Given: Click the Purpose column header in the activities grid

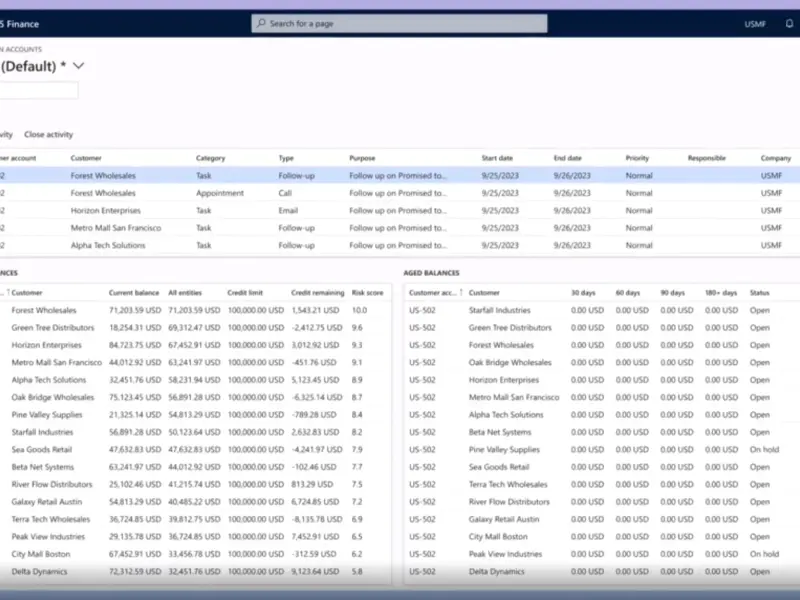Looking at the screenshot, I should click(362, 158).
